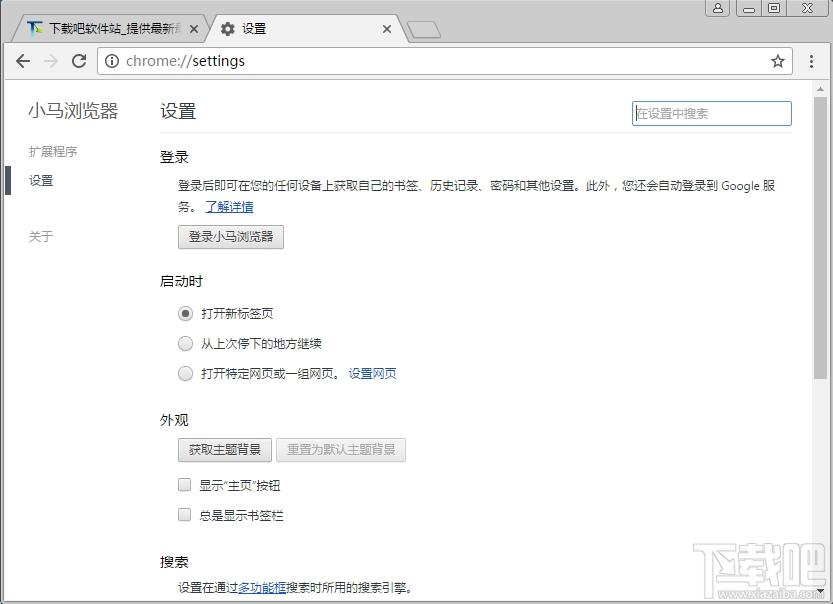This screenshot has height=604, width=833.
Task: Maximize the browser window
Action: [774, 8]
